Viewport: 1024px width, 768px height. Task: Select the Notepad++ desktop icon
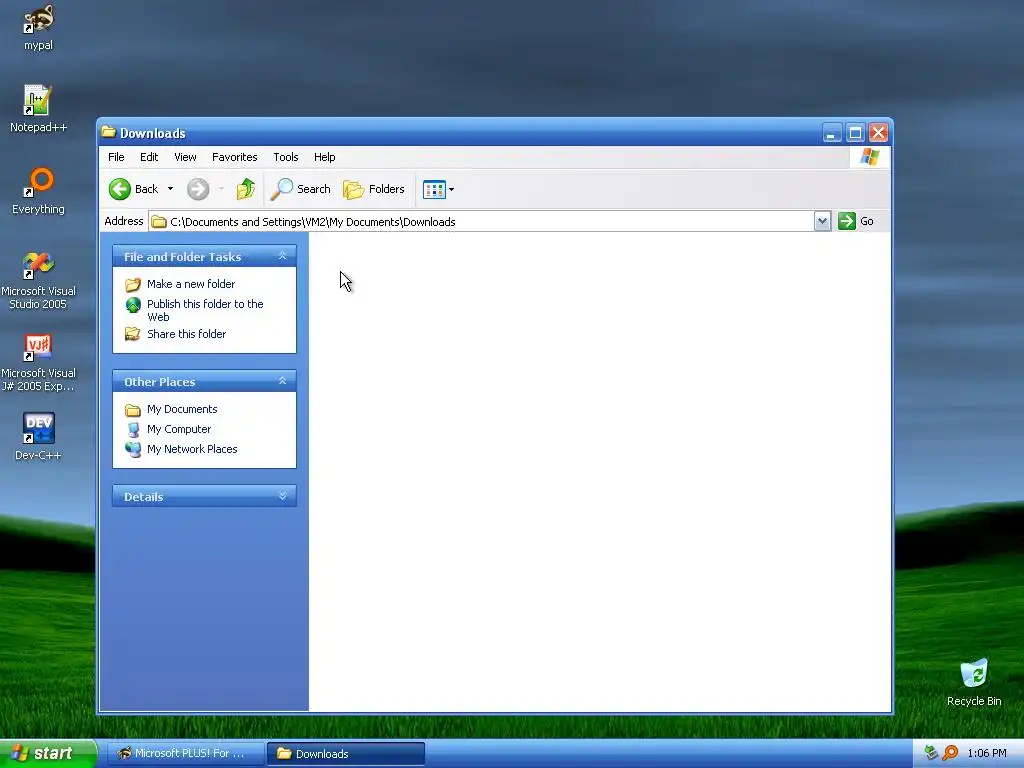coord(38,109)
